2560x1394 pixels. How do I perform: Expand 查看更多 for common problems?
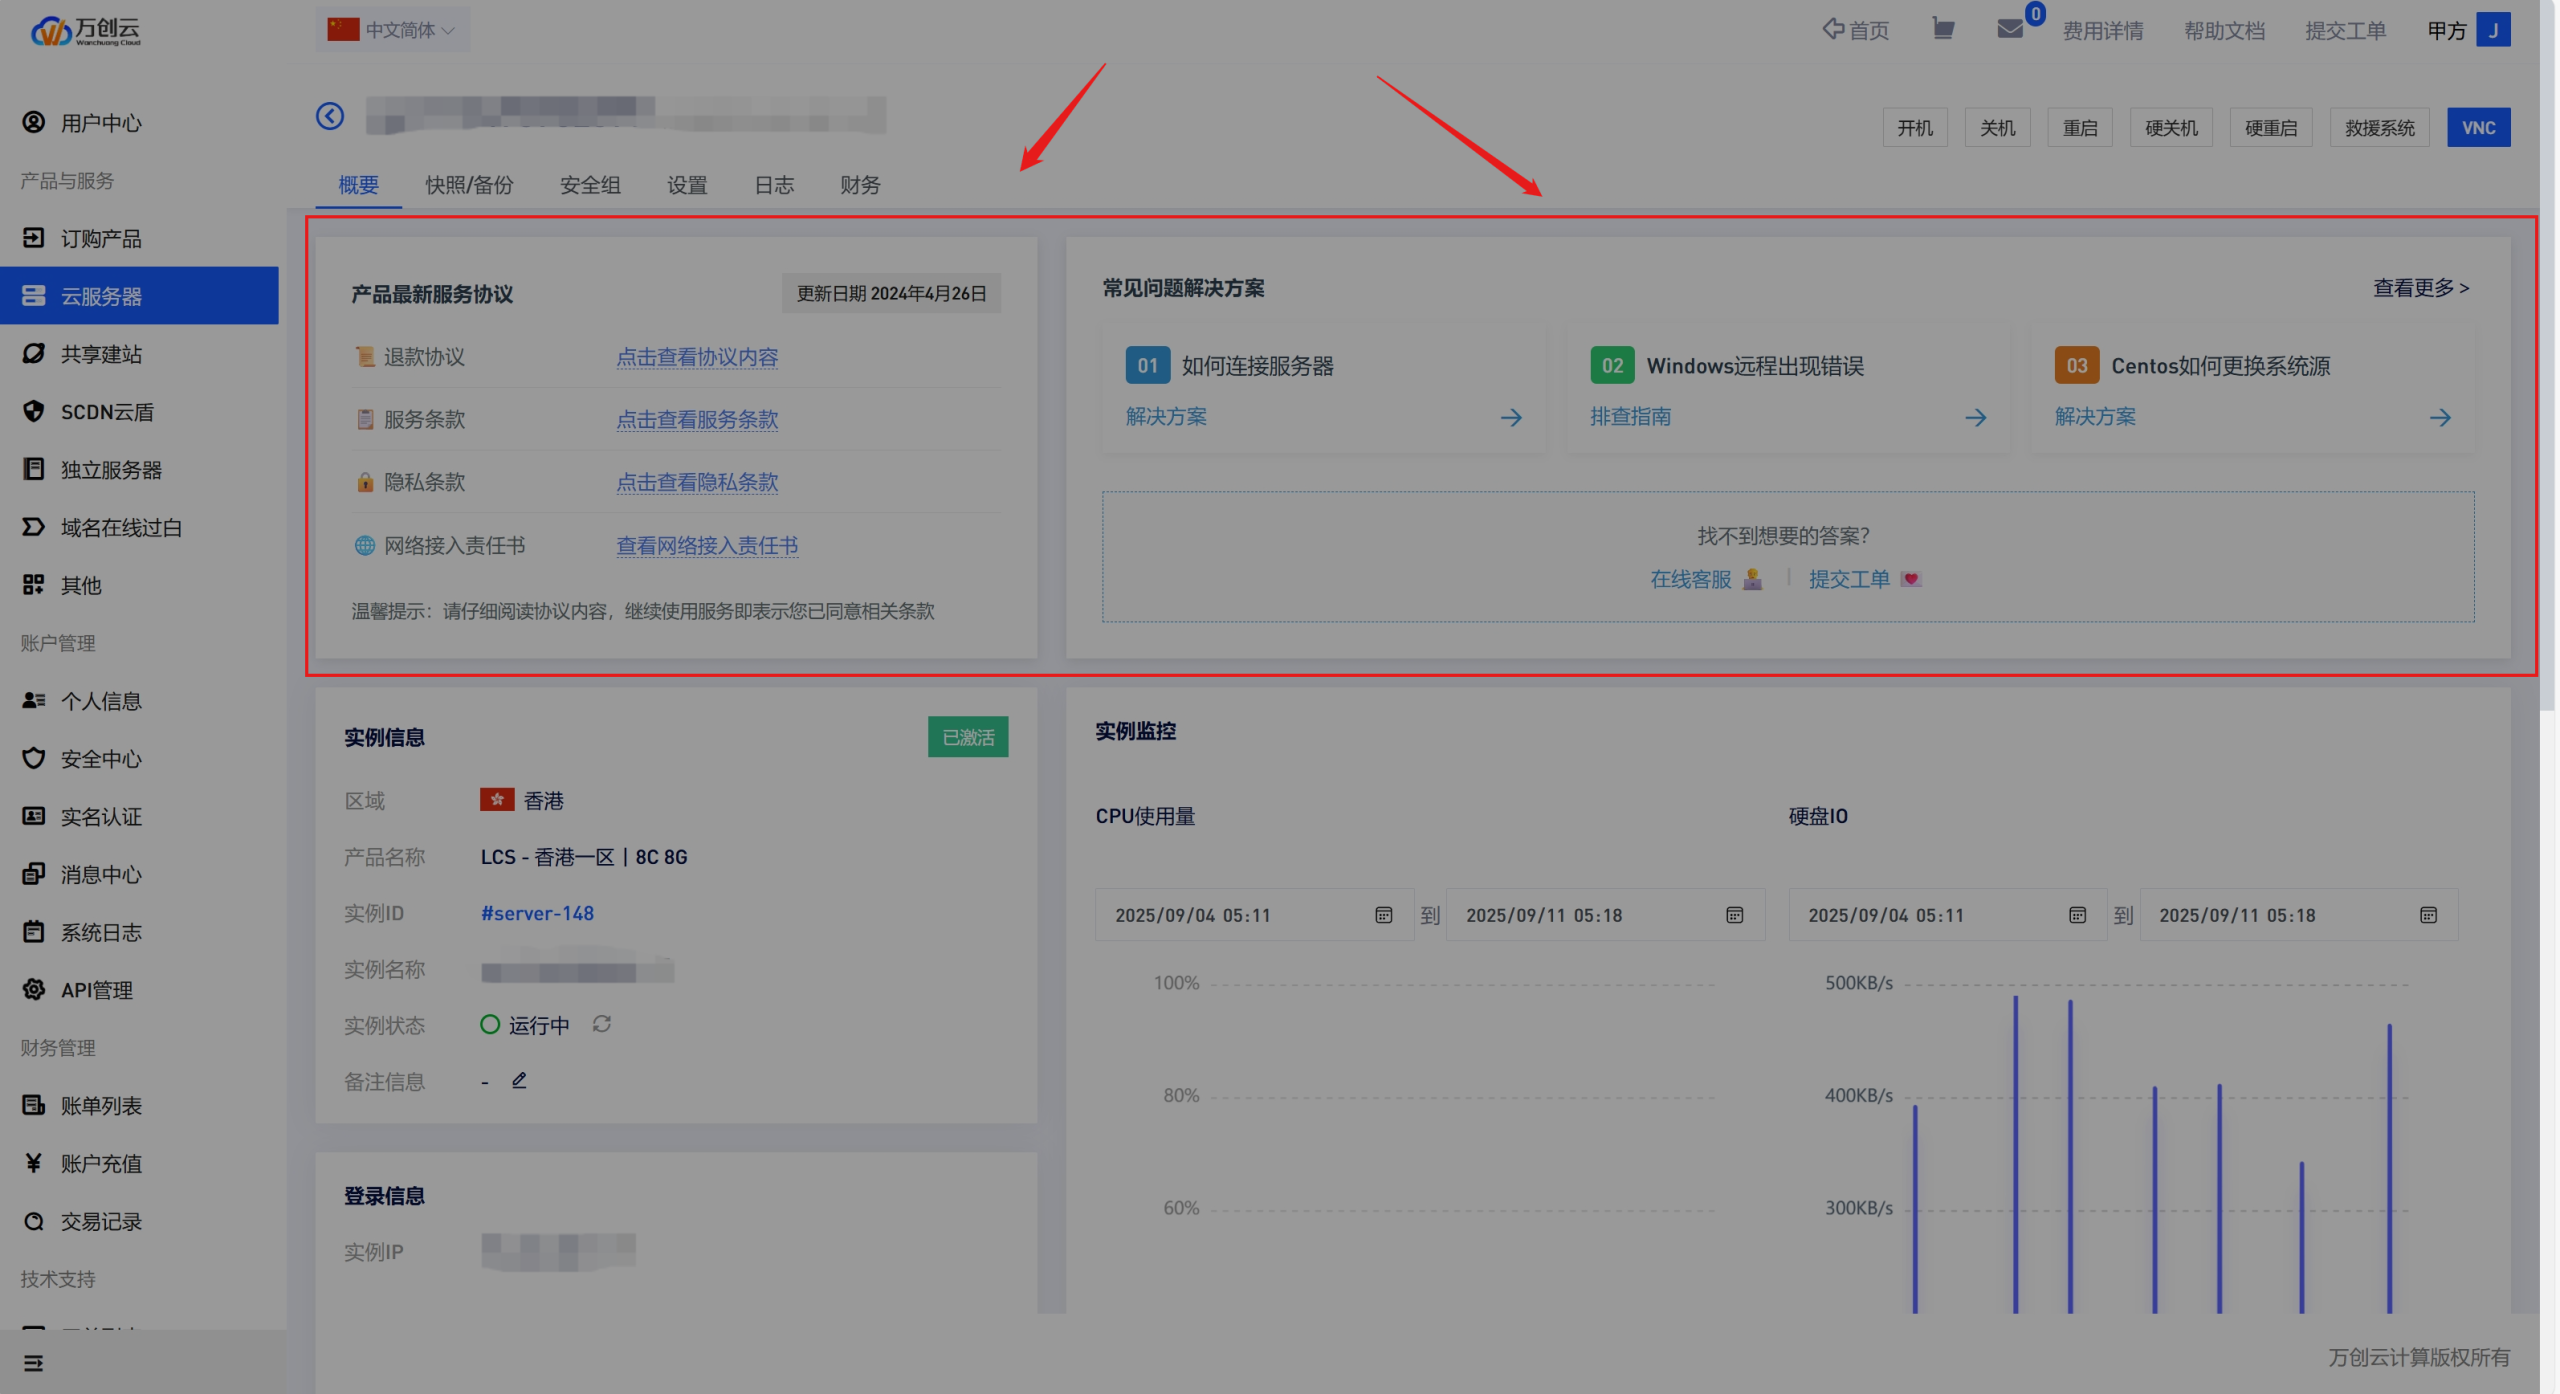tap(2420, 288)
